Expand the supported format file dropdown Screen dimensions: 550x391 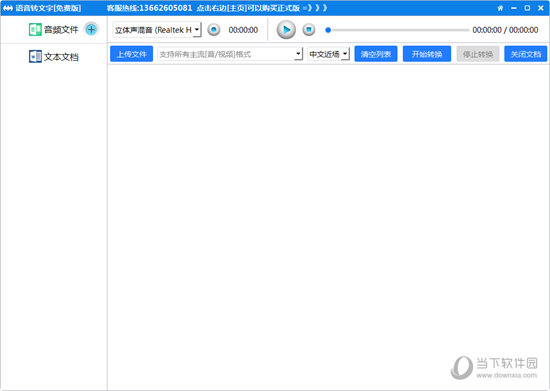pyautogui.click(x=230, y=54)
